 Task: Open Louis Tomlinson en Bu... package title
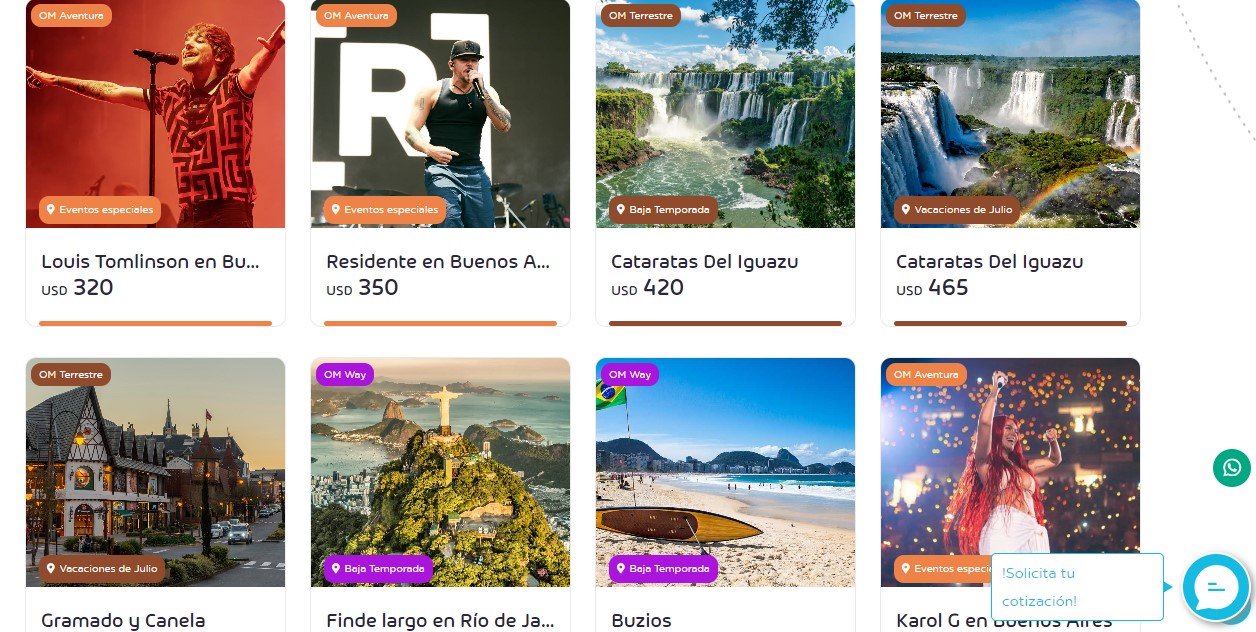150,262
